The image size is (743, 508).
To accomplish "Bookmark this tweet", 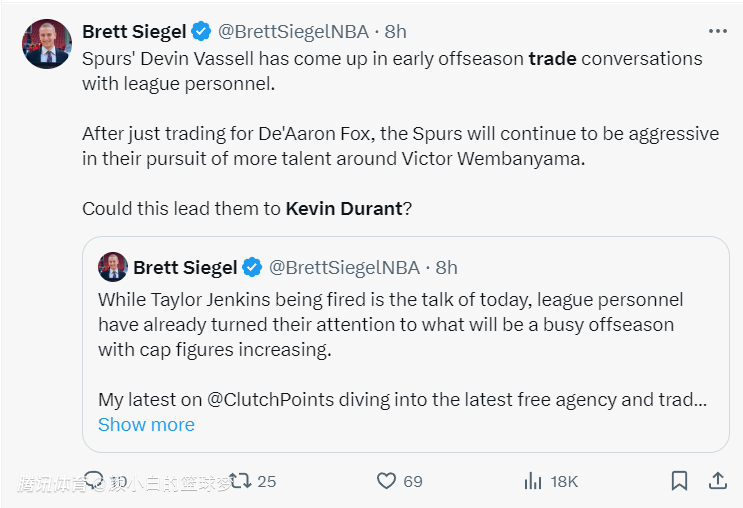I will tap(679, 481).
